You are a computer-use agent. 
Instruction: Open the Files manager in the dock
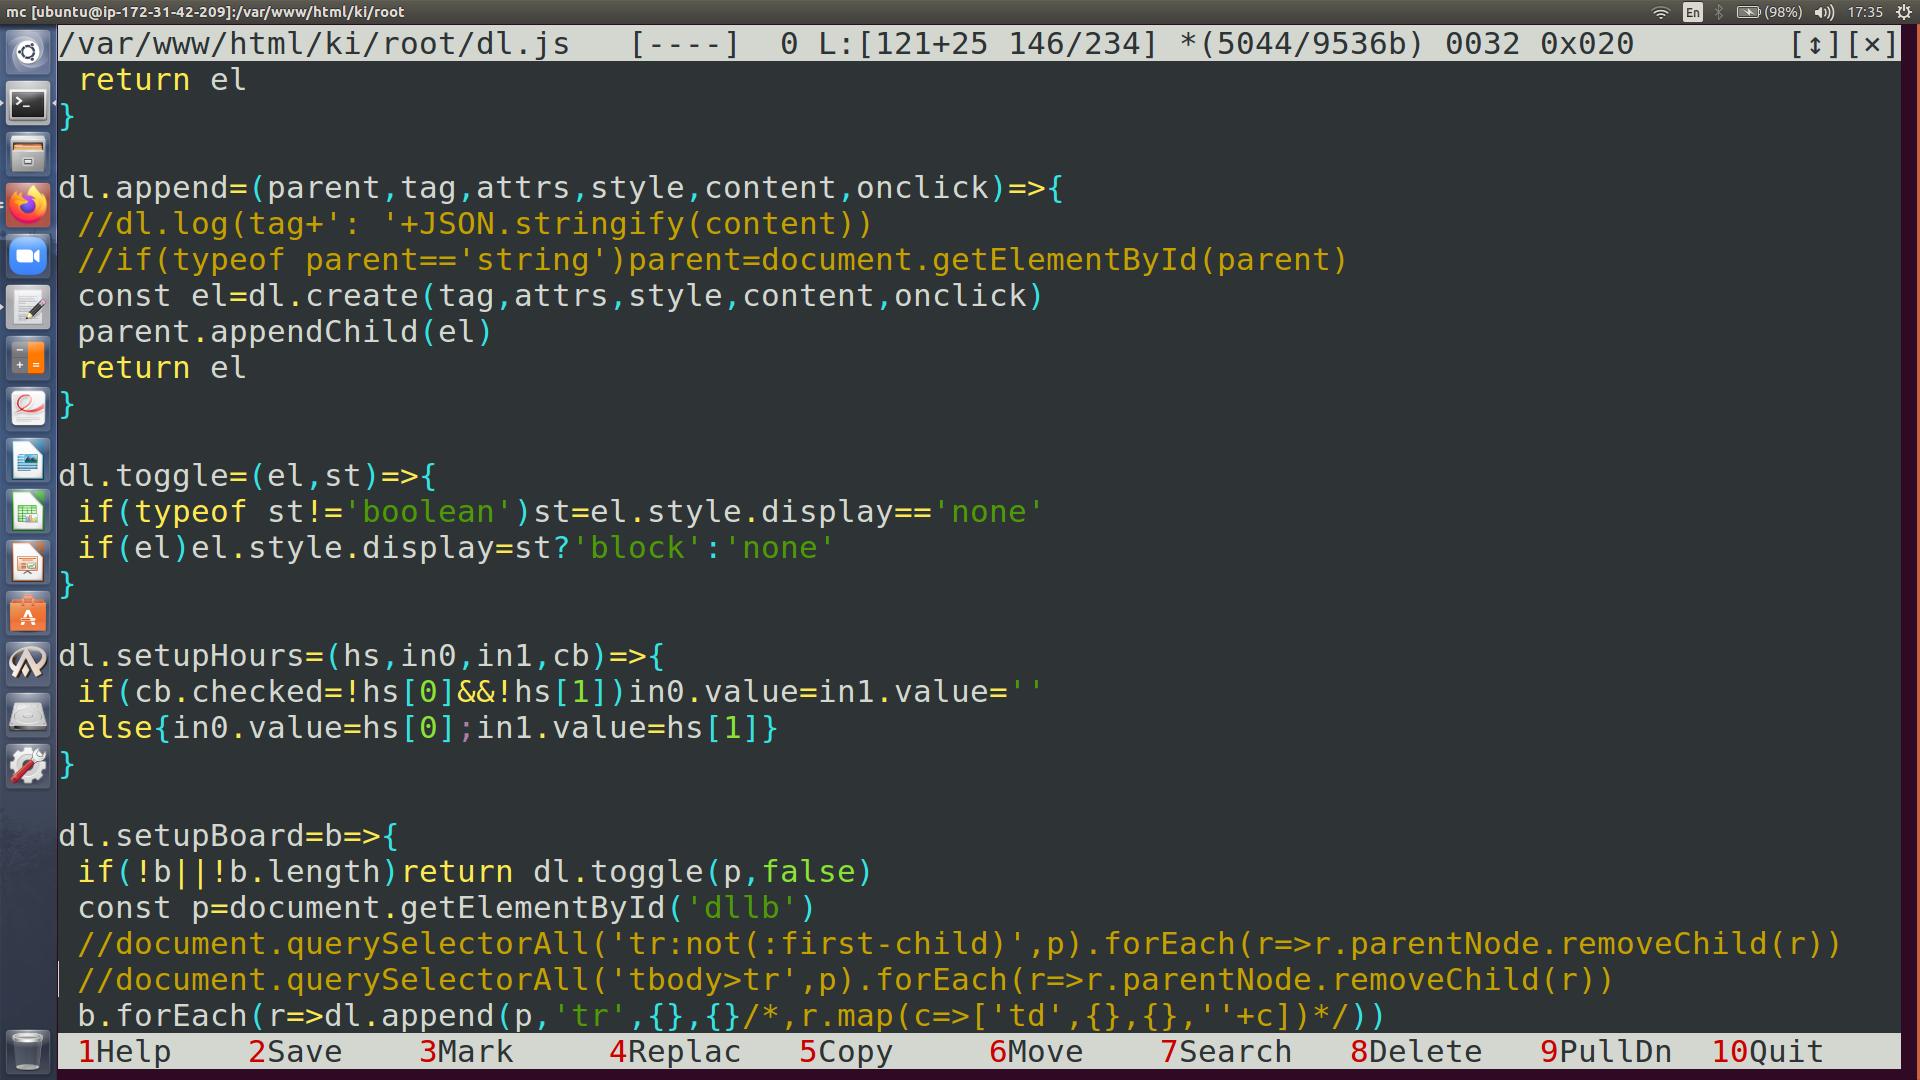[28, 154]
